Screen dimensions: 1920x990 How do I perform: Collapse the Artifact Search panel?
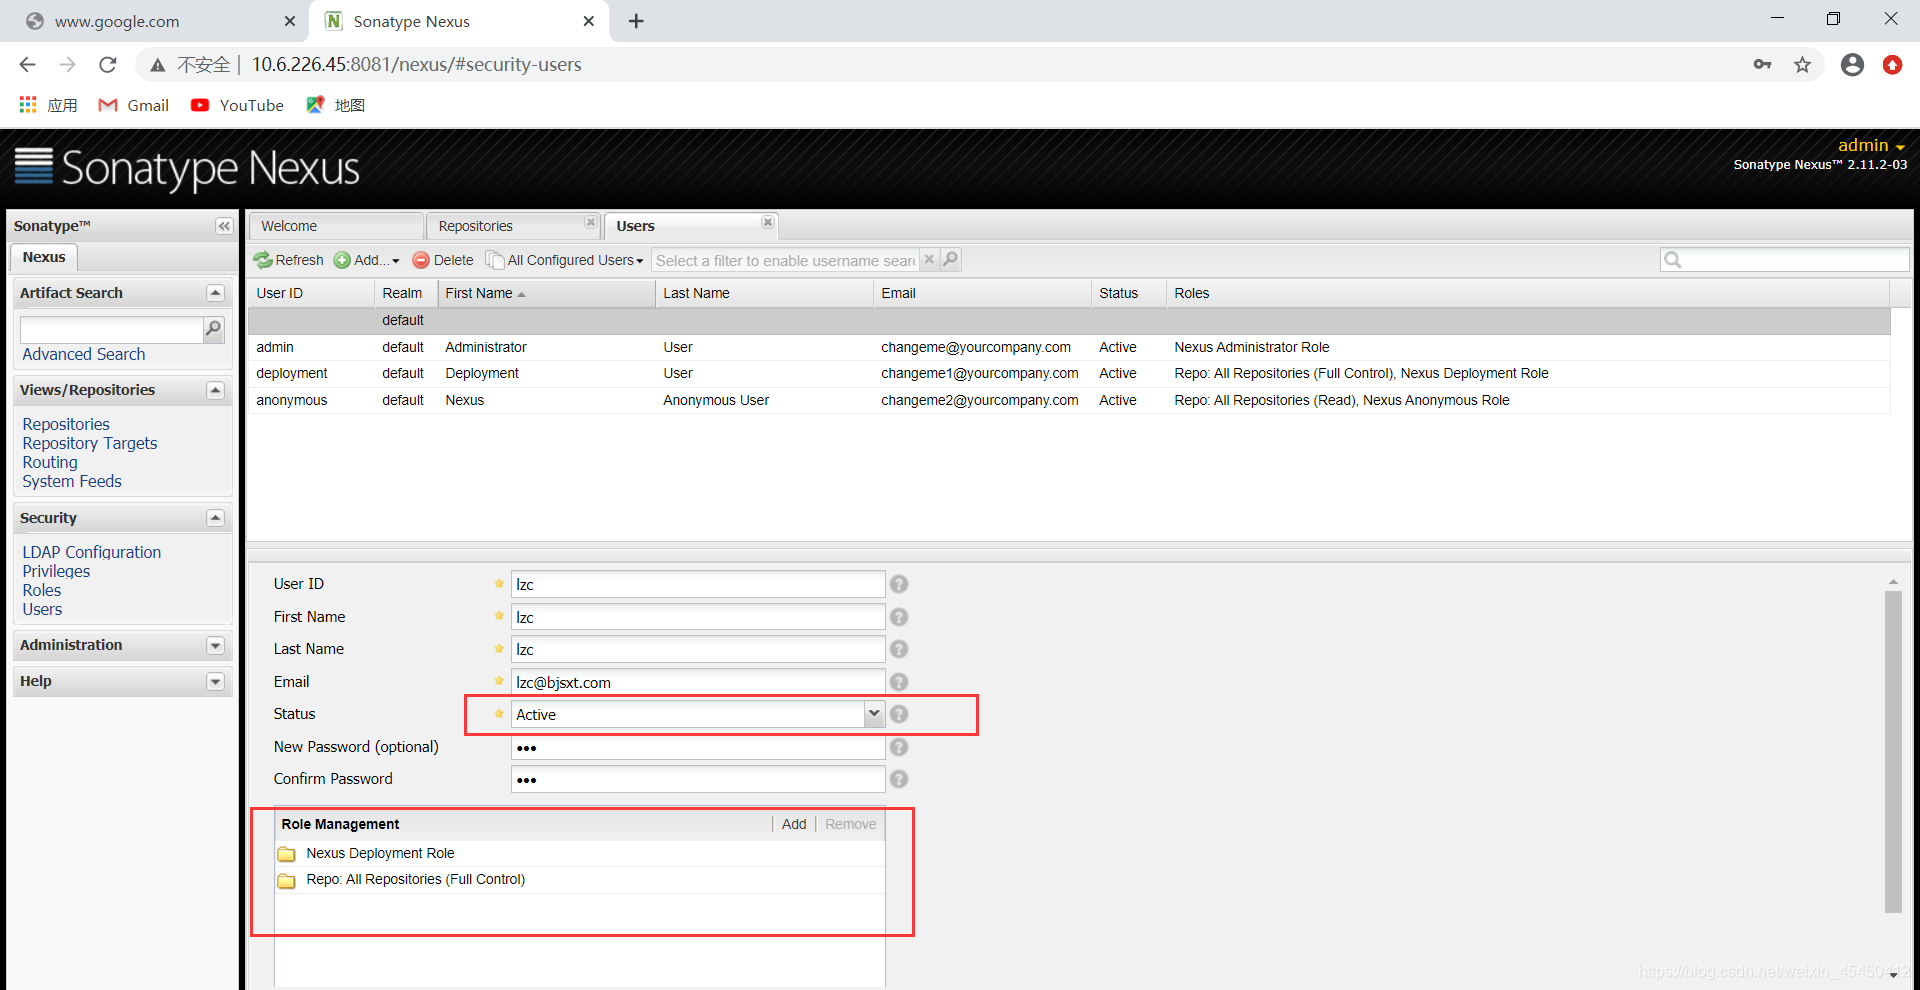[215, 293]
